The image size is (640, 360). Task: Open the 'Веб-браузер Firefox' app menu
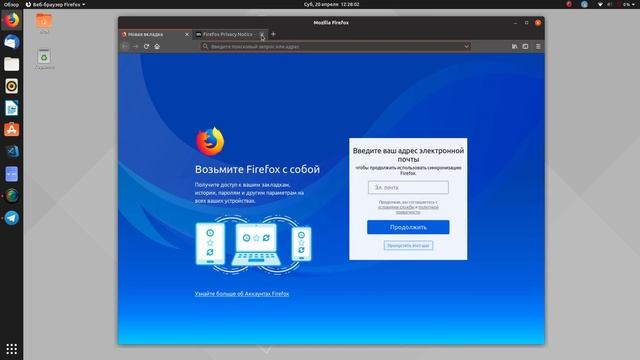[56, 4]
